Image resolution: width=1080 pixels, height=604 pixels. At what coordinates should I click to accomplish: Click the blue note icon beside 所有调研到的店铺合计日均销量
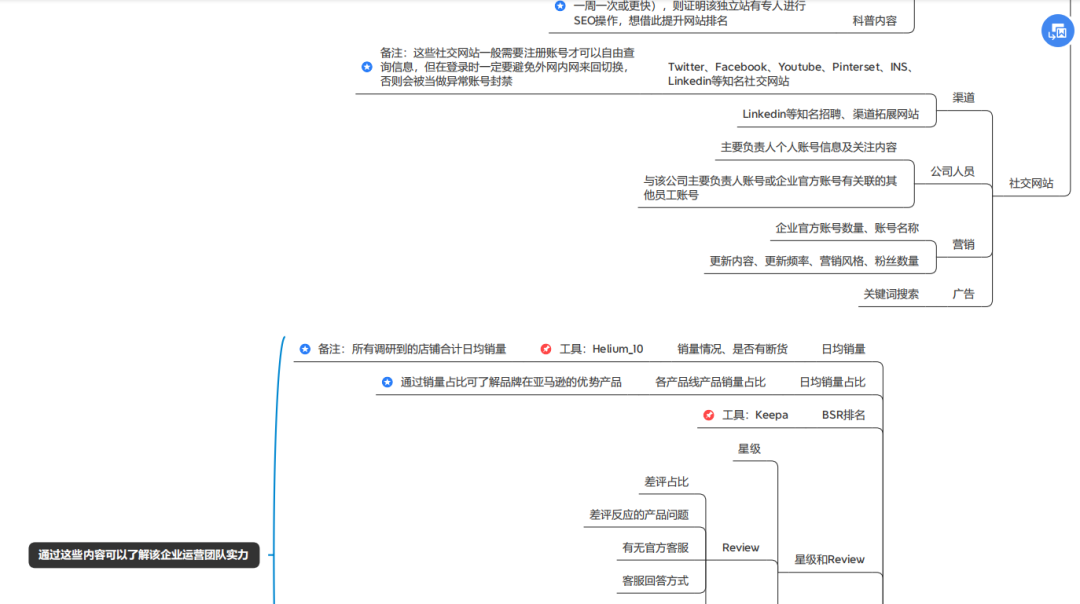304,348
